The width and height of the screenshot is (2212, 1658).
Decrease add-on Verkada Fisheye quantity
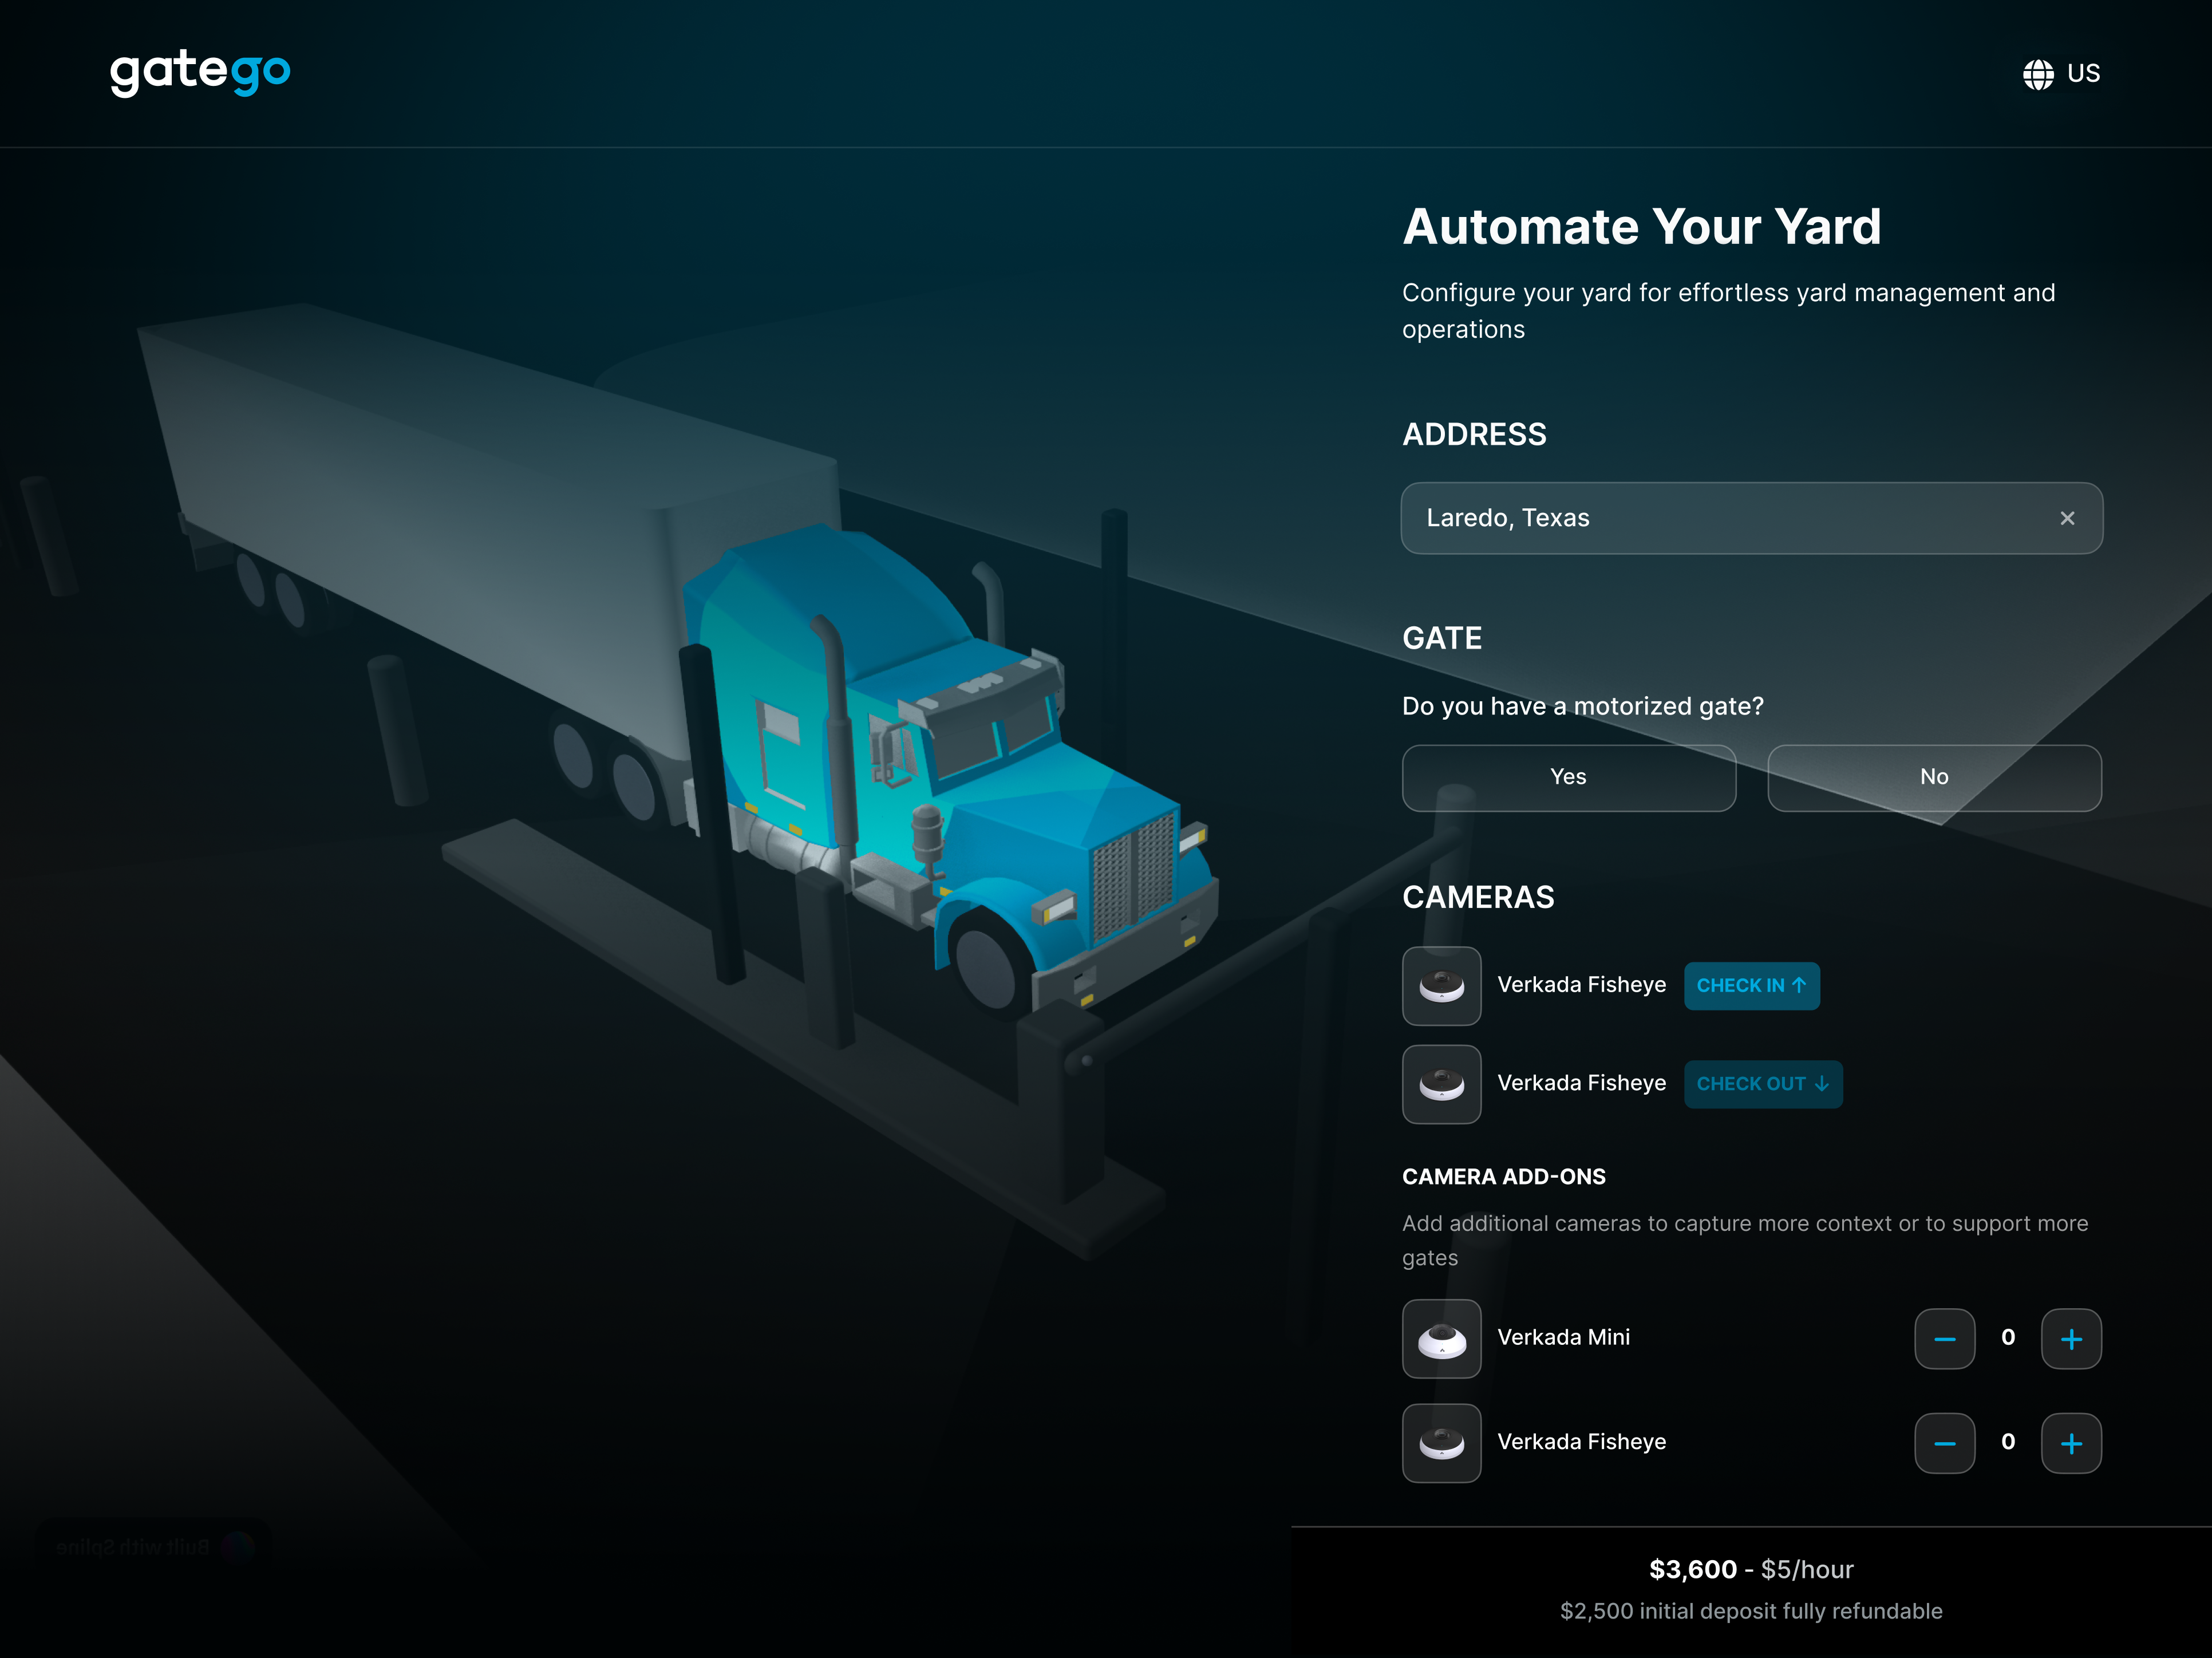pyautogui.click(x=1944, y=1443)
